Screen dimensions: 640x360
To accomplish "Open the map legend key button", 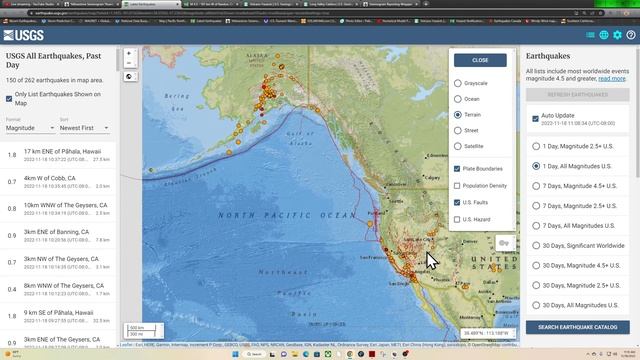I will coord(504,243).
